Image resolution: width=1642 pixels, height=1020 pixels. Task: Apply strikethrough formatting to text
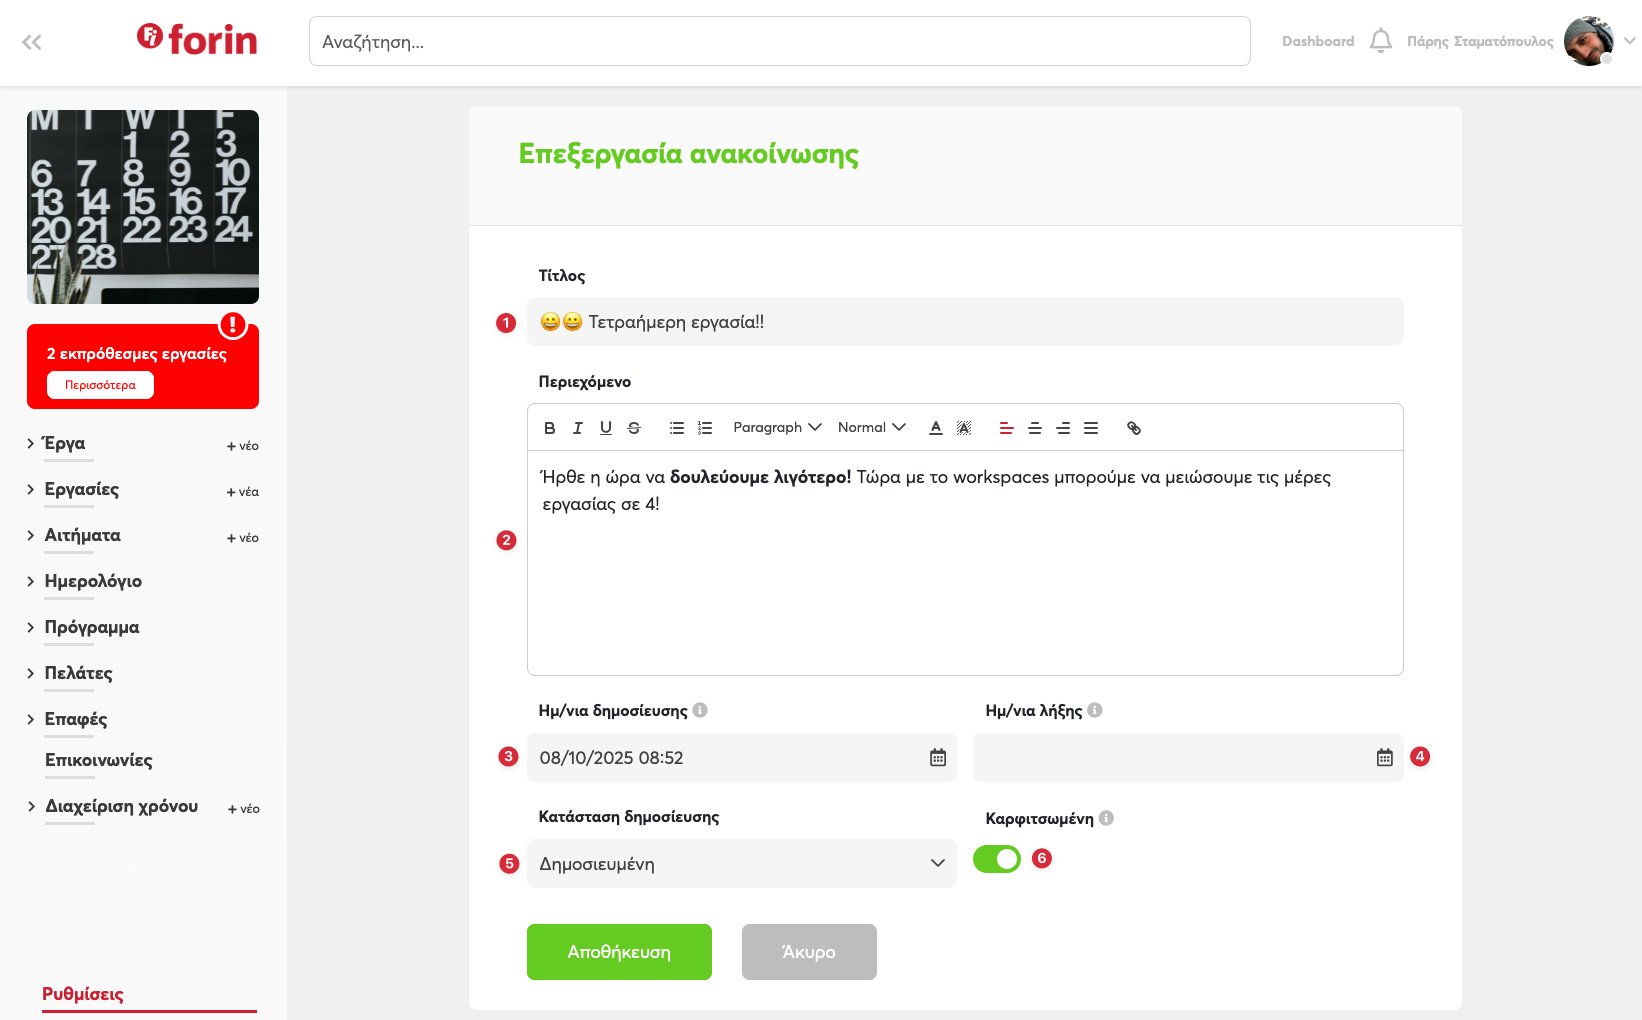[x=634, y=428]
